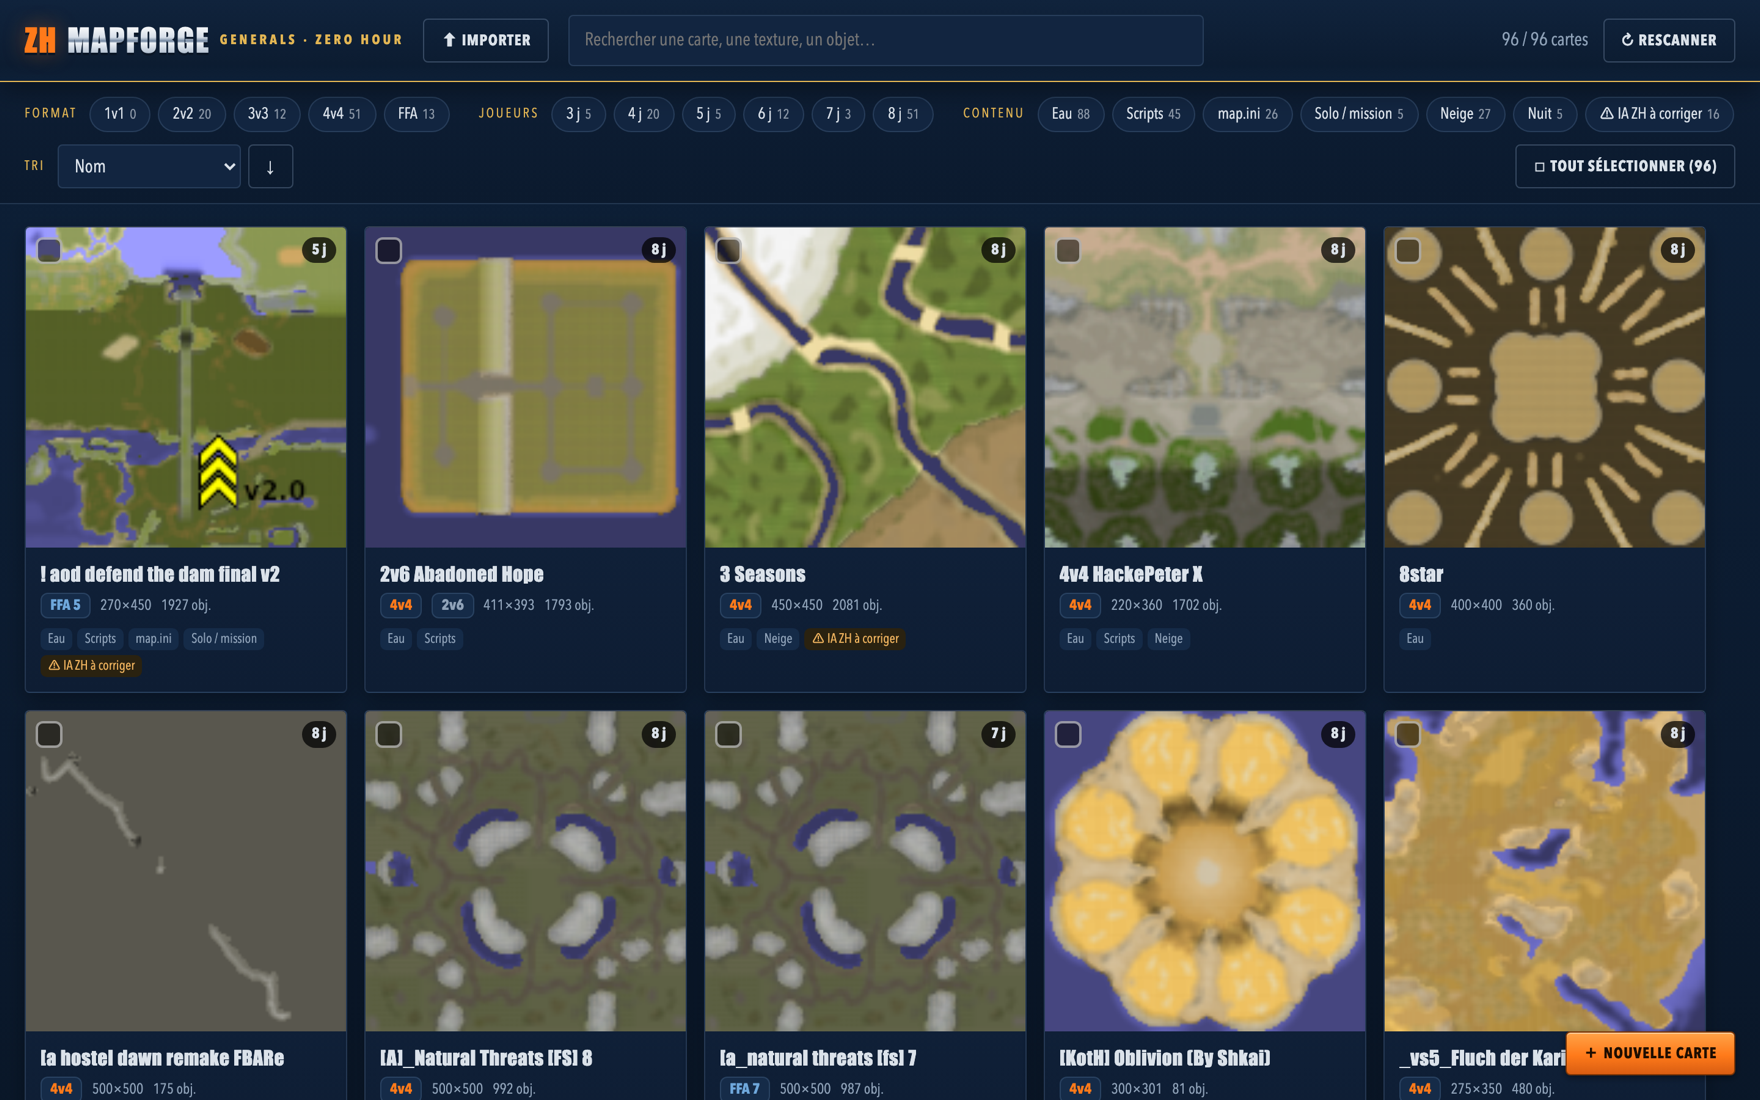
Task: Filter by FFA format
Action: (x=417, y=114)
